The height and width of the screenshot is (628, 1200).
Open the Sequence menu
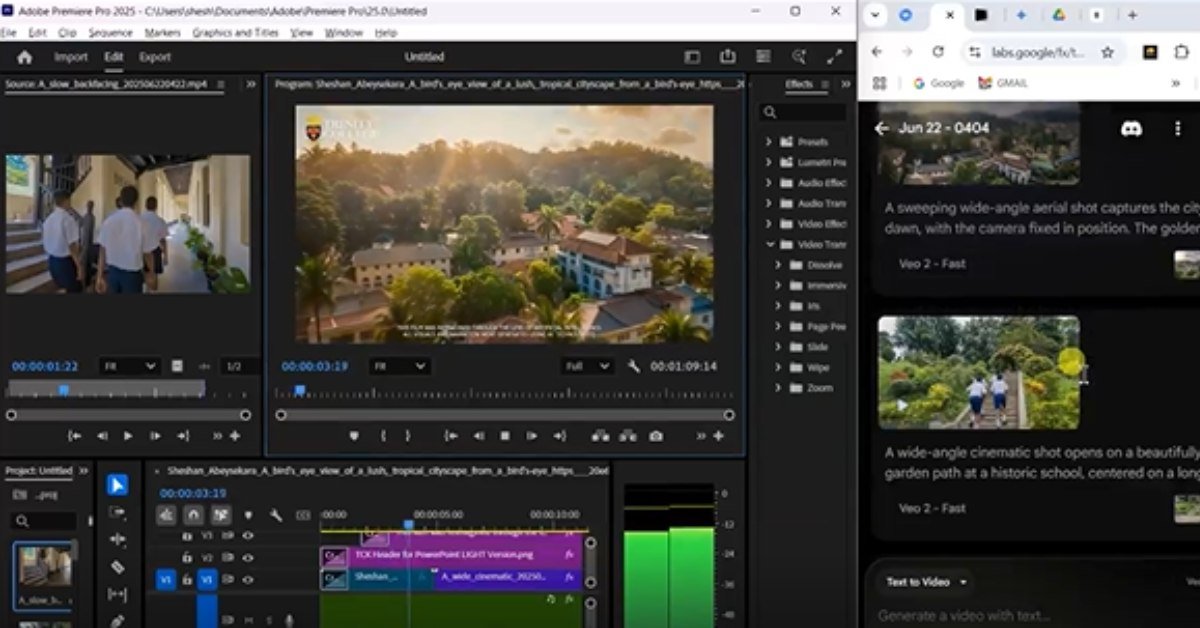click(x=110, y=33)
